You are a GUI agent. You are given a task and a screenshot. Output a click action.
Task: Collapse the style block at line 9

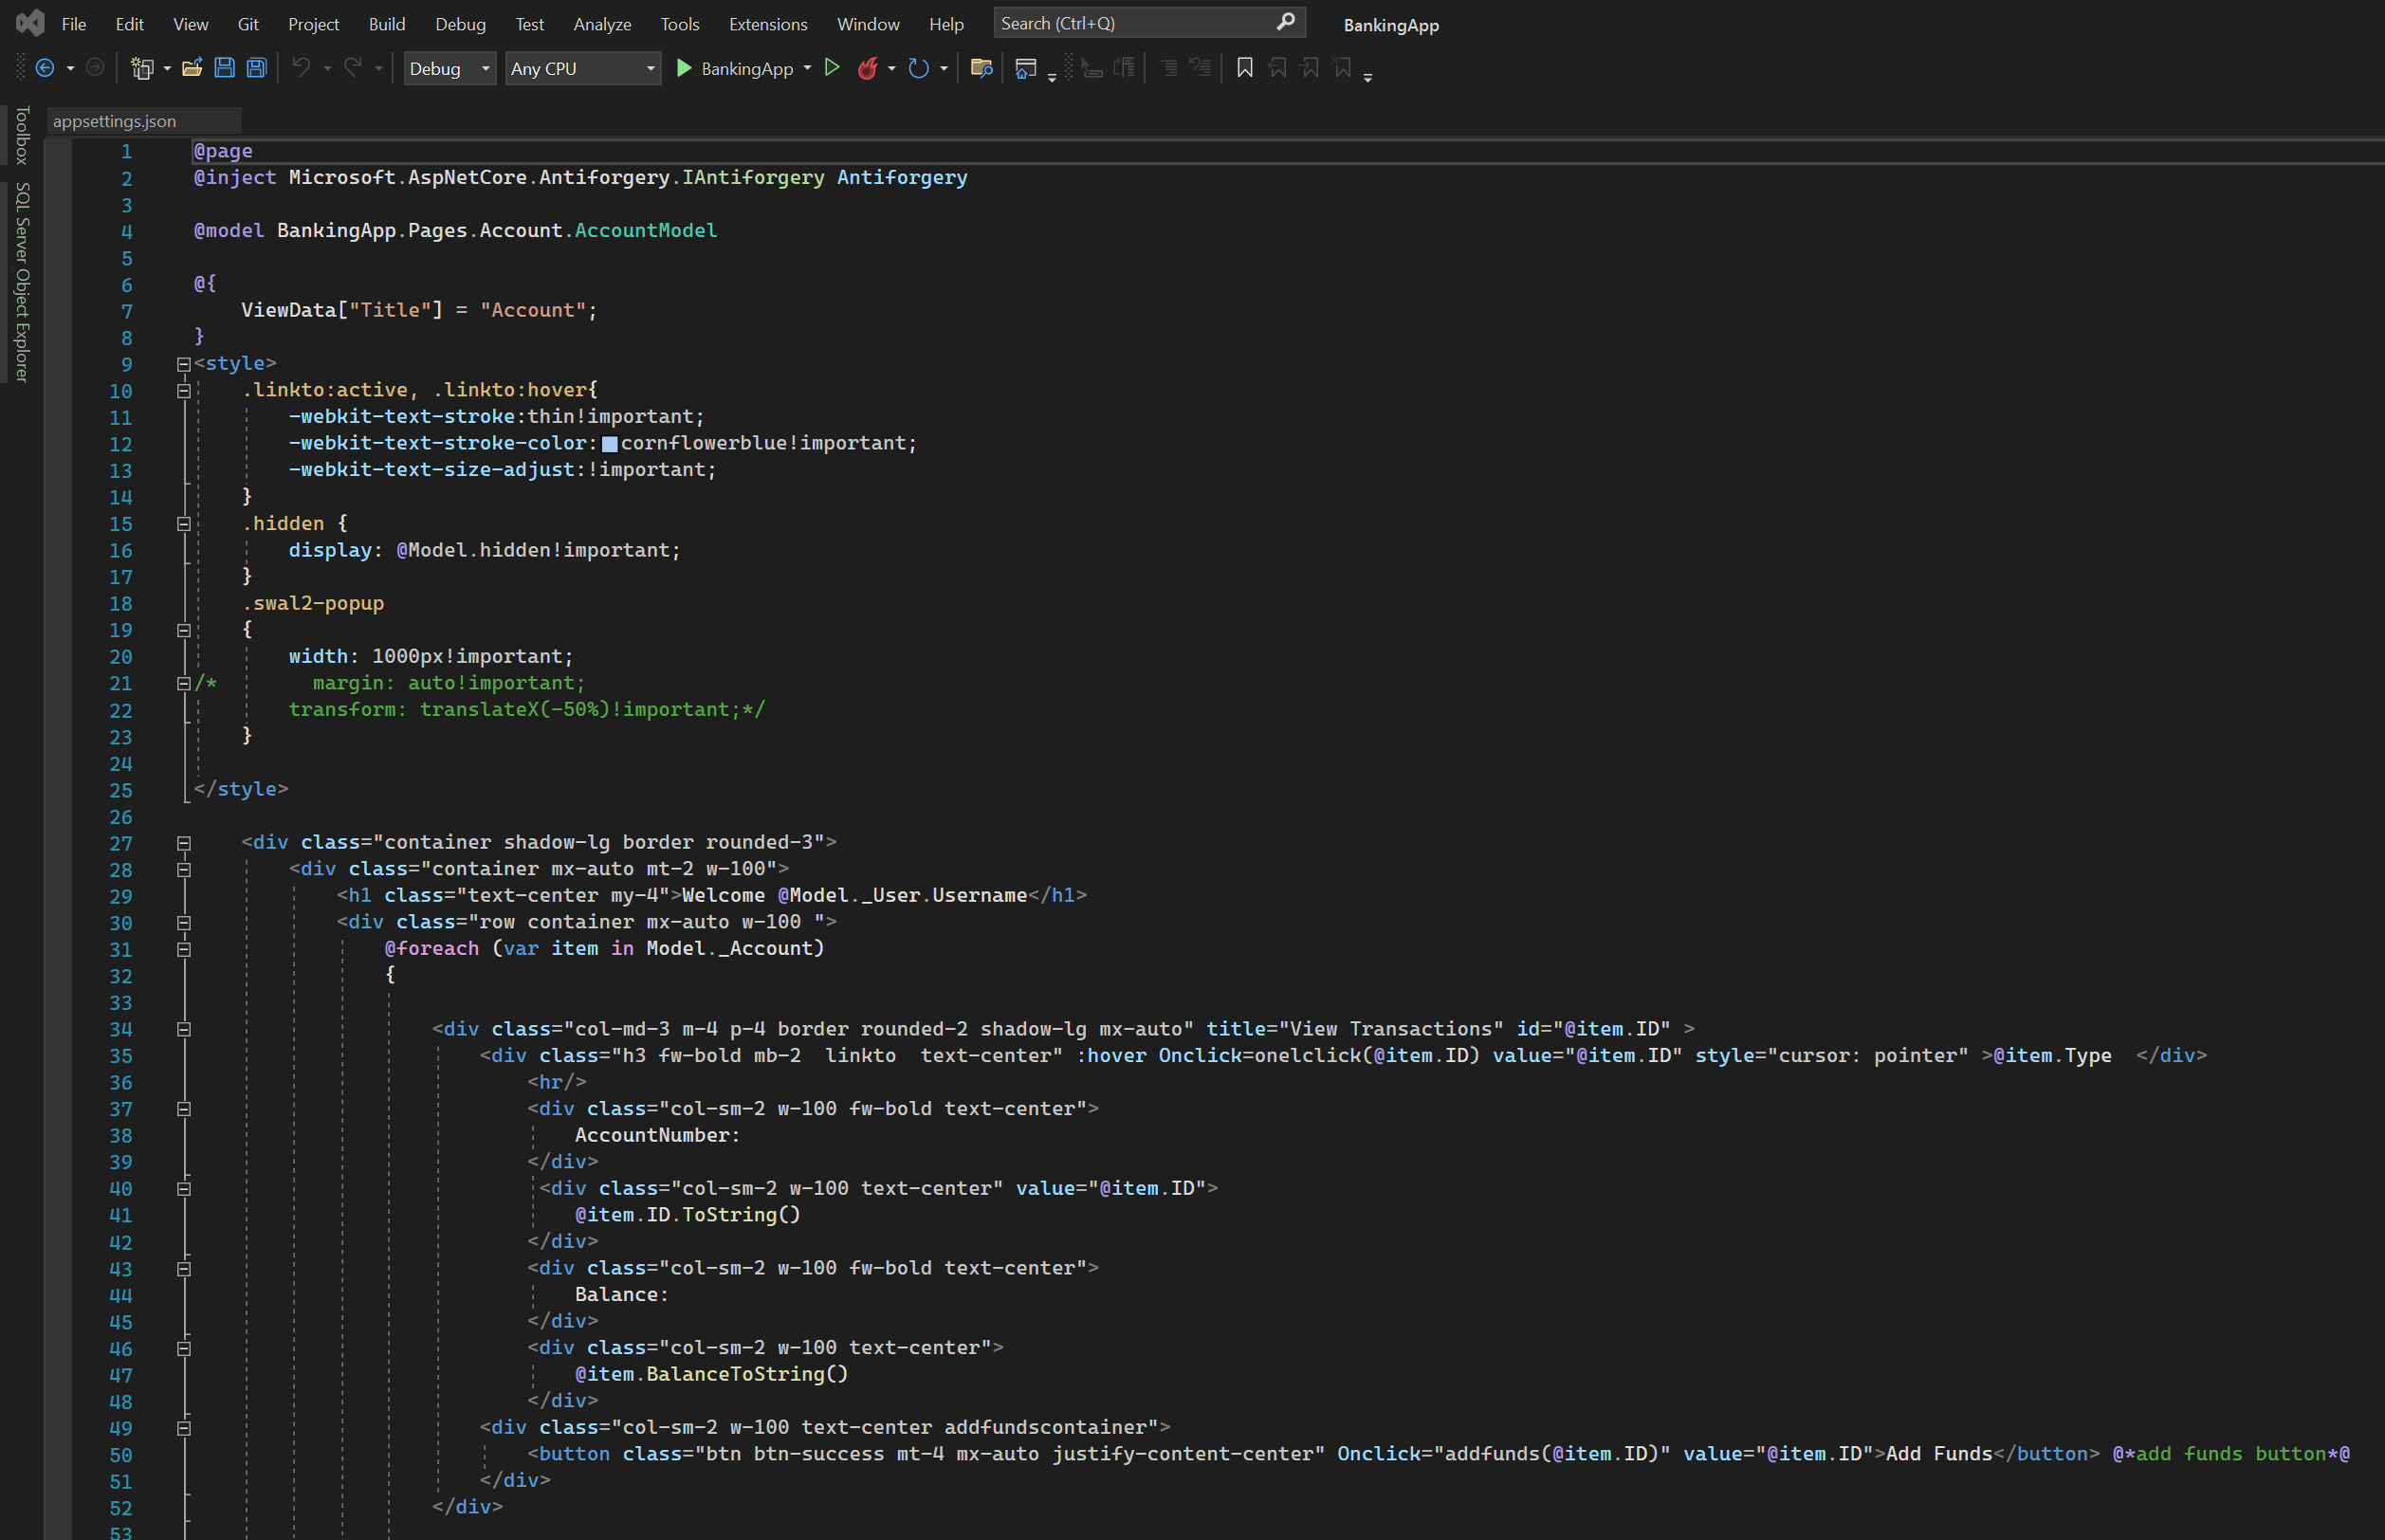tap(184, 364)
